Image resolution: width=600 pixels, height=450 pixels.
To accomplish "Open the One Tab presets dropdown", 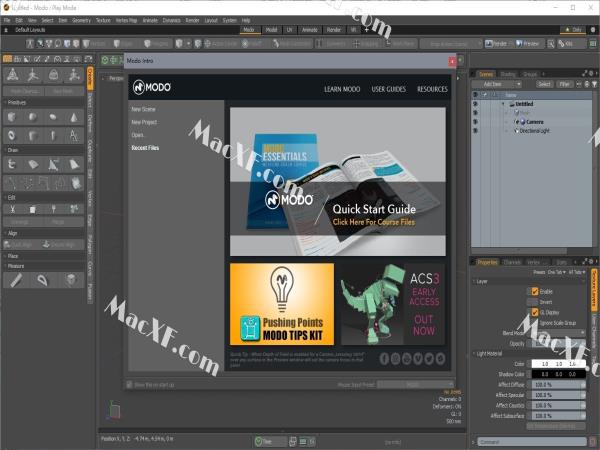I will tap(557, 272).
